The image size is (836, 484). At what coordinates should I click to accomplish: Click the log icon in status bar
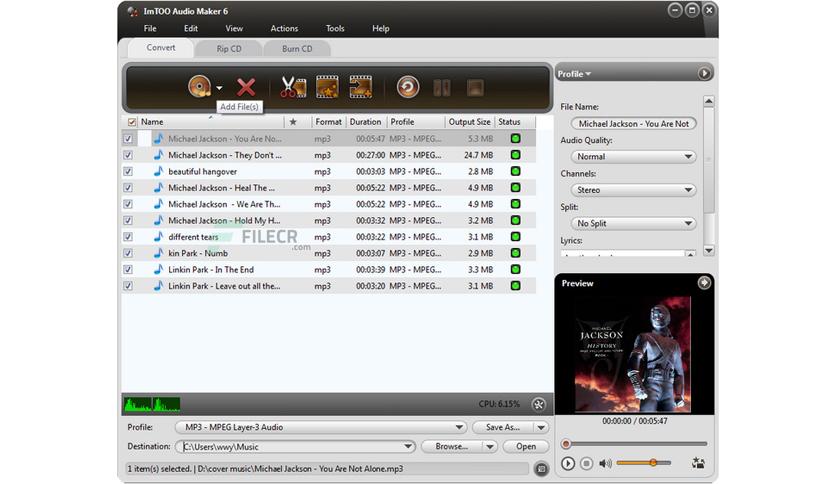[x=541, y=469]
